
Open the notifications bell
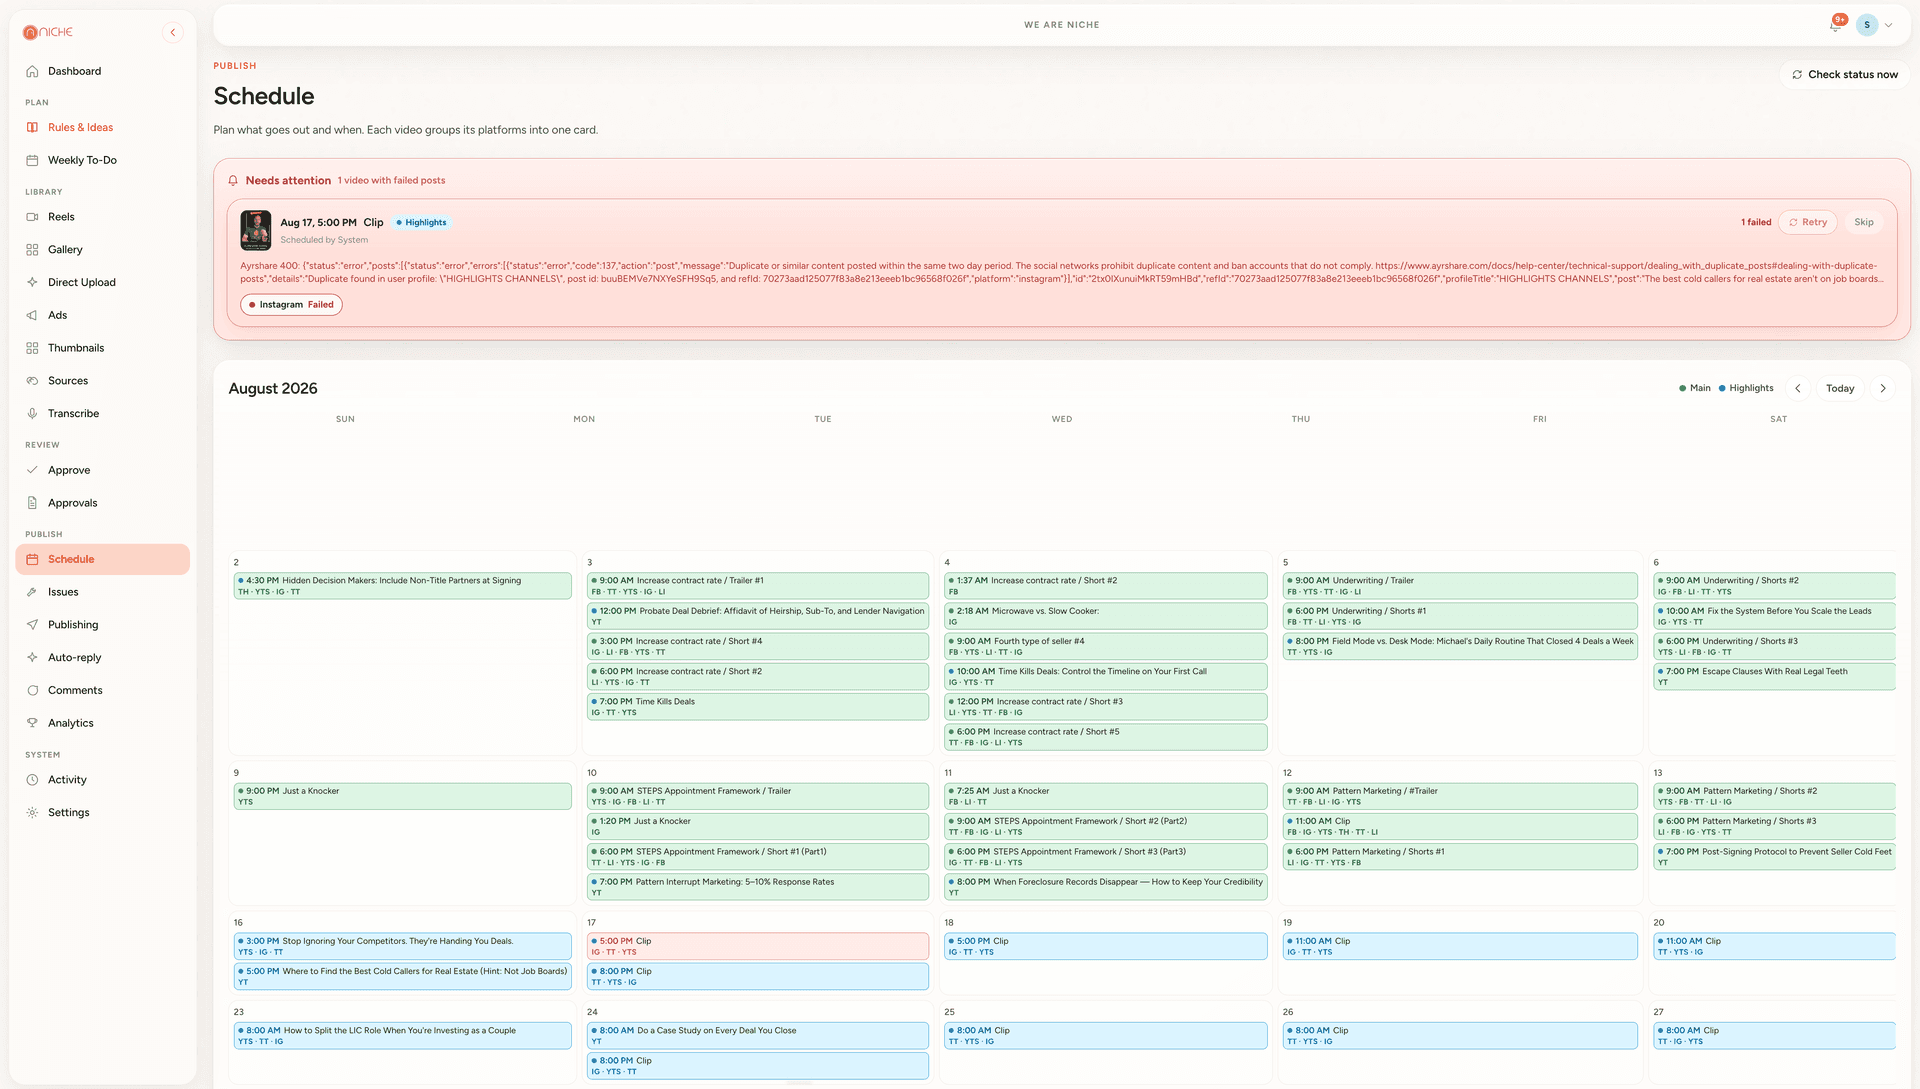click(1835, 25)
